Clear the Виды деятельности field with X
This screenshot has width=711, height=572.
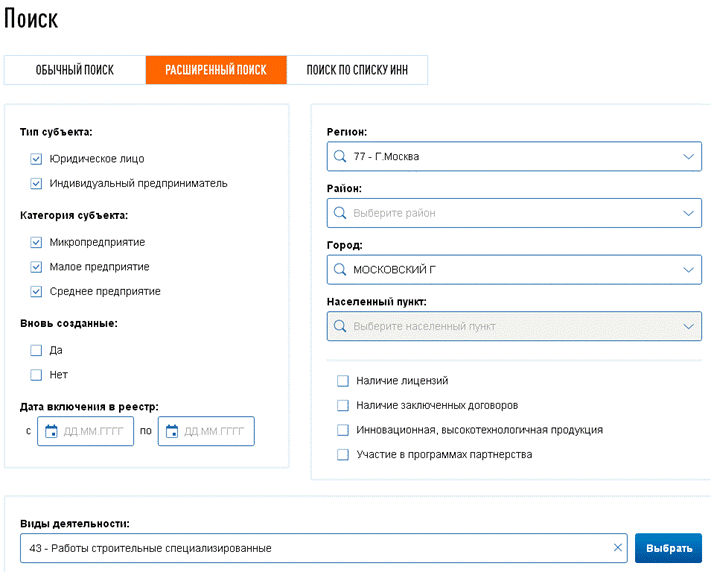click(617, 548)
